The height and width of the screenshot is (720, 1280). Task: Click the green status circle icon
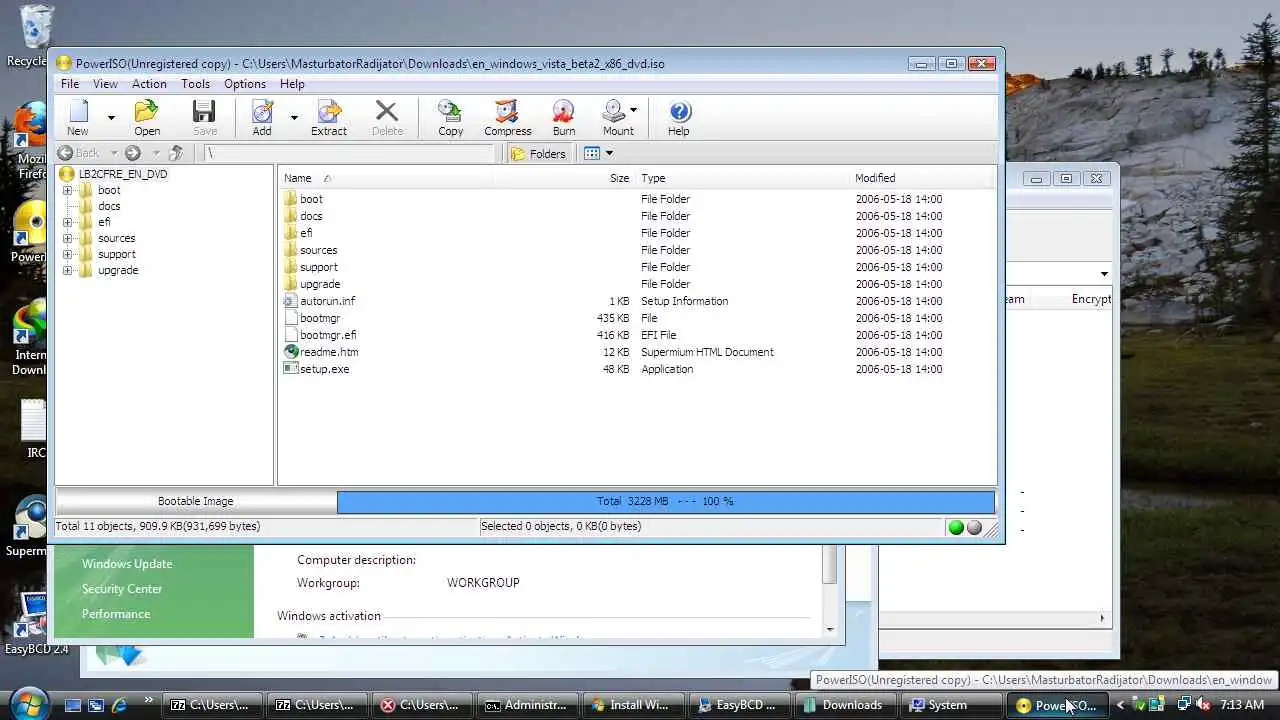tap(956, 527)
